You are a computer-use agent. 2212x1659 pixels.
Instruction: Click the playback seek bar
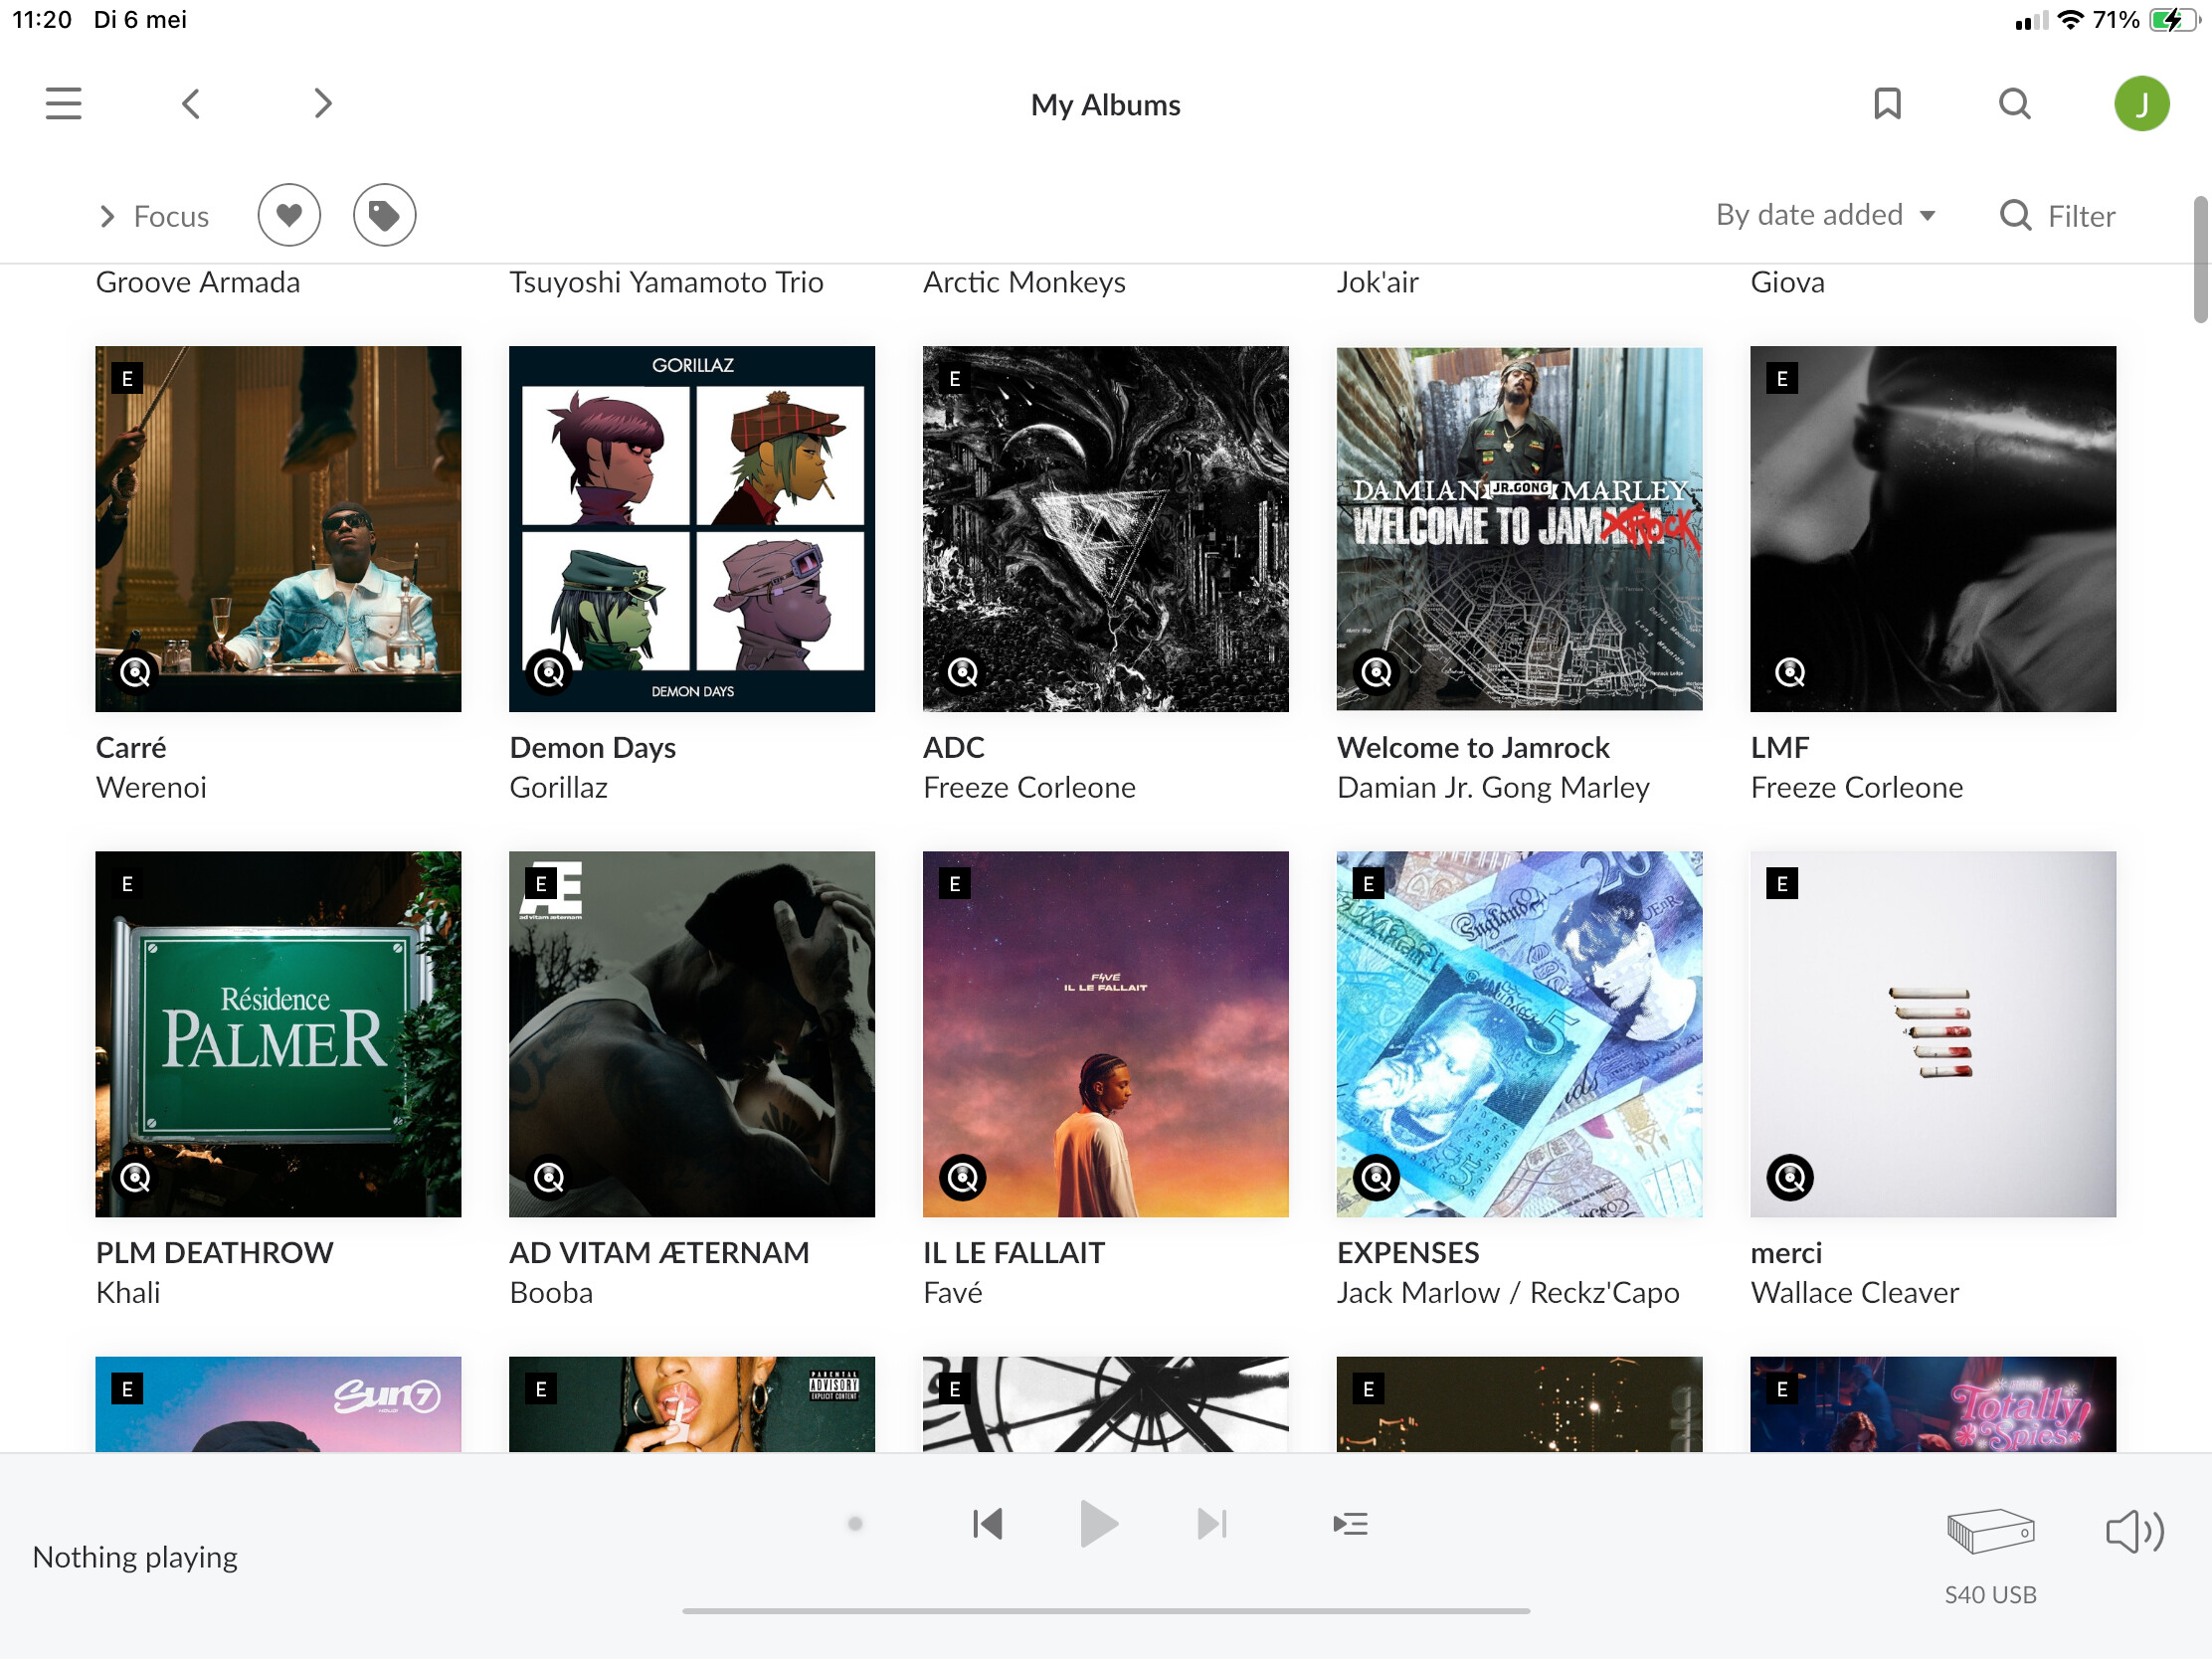tap(1106, 1611)
